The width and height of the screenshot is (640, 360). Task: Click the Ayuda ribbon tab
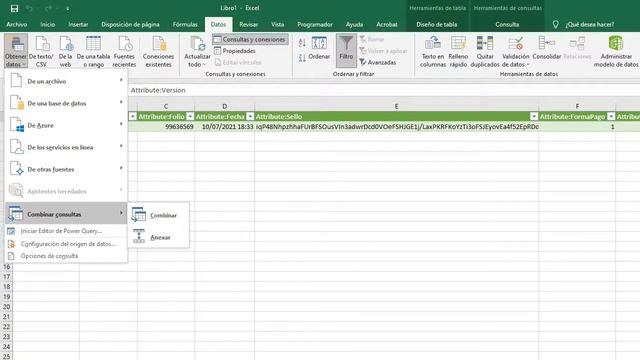point(354,24)
